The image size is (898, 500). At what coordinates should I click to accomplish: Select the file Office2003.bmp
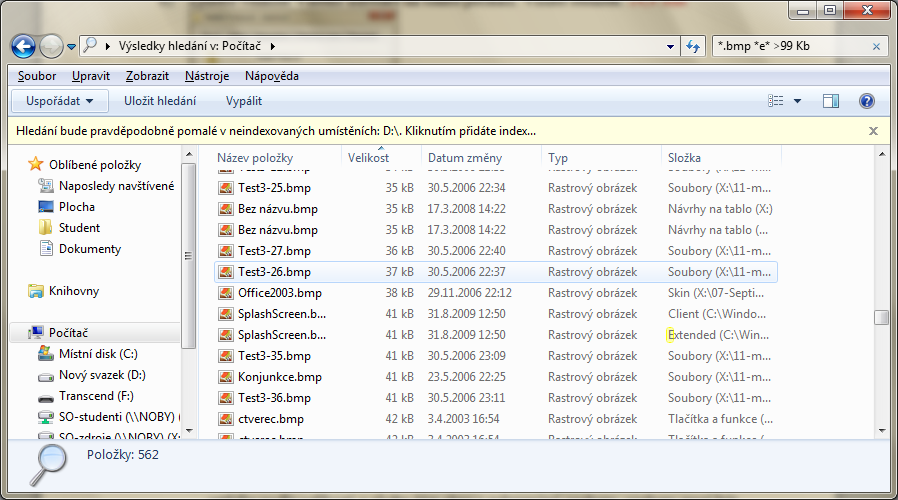coord(280,293)
